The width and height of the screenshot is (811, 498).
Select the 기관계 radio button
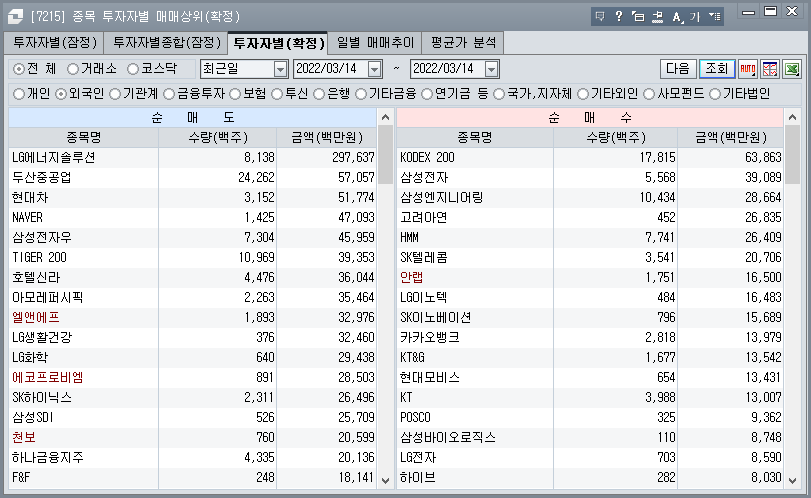pyautogui.click(x=115, y=94)
